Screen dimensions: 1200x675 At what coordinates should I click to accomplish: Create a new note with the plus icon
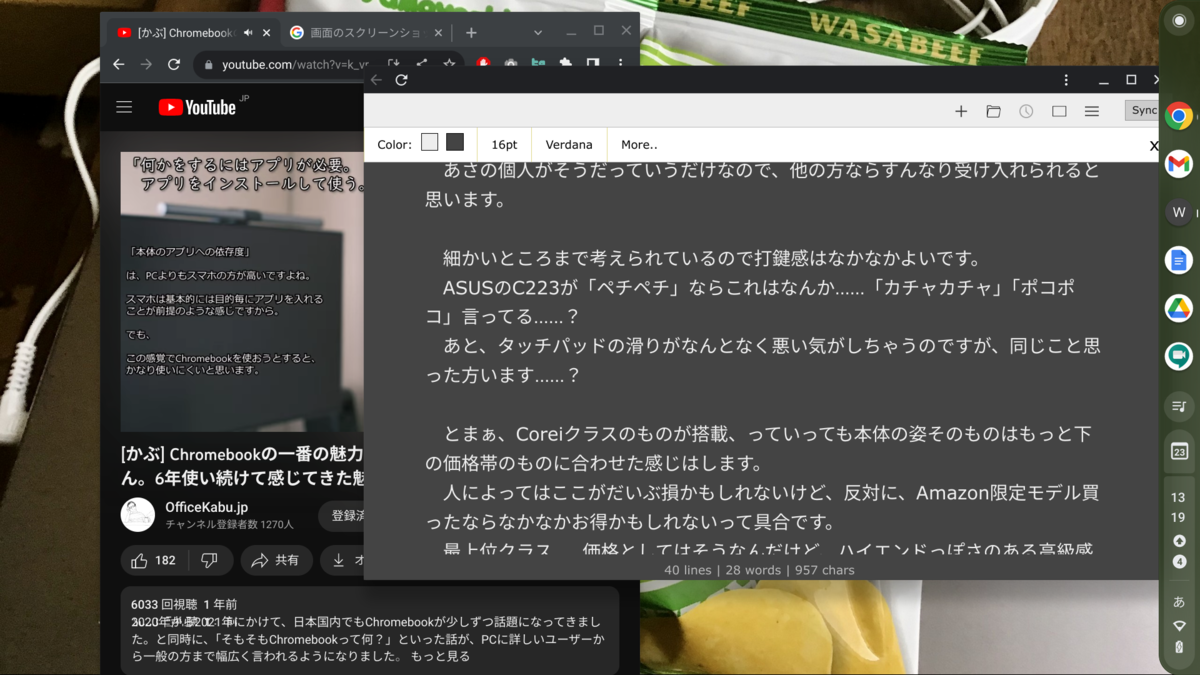pos(961,111)
